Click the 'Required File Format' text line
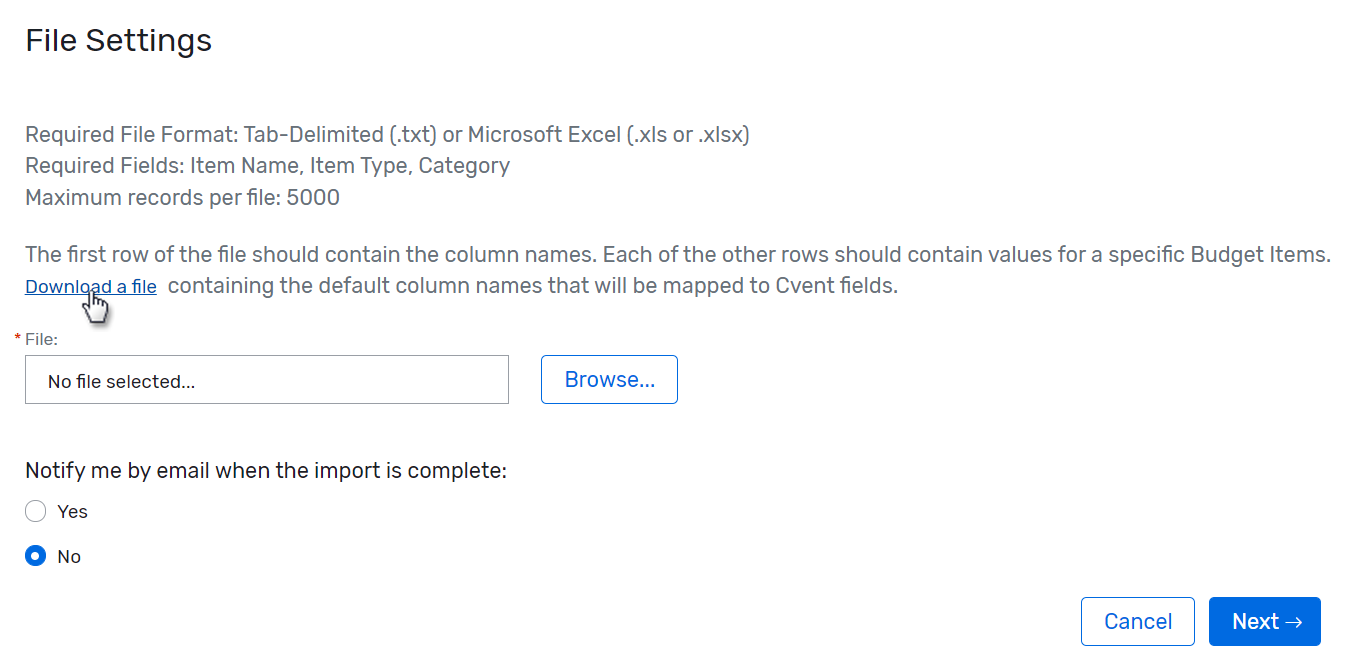1346x671 pixels. point(387,134)
